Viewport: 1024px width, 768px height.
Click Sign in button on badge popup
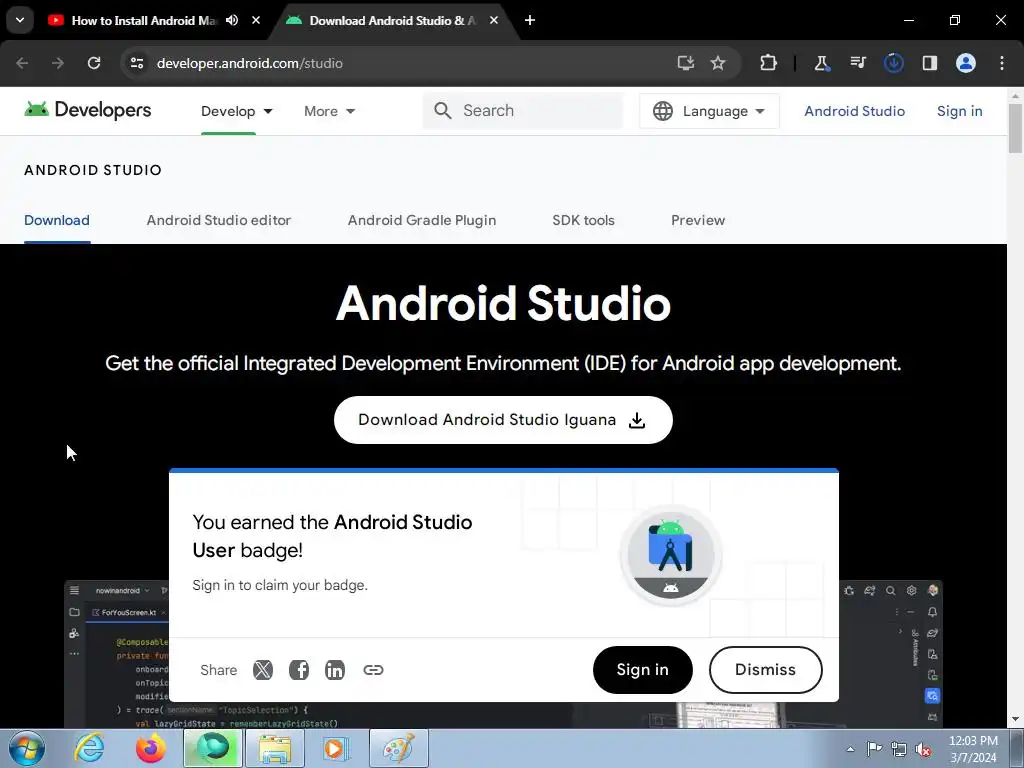coord(643,670)
